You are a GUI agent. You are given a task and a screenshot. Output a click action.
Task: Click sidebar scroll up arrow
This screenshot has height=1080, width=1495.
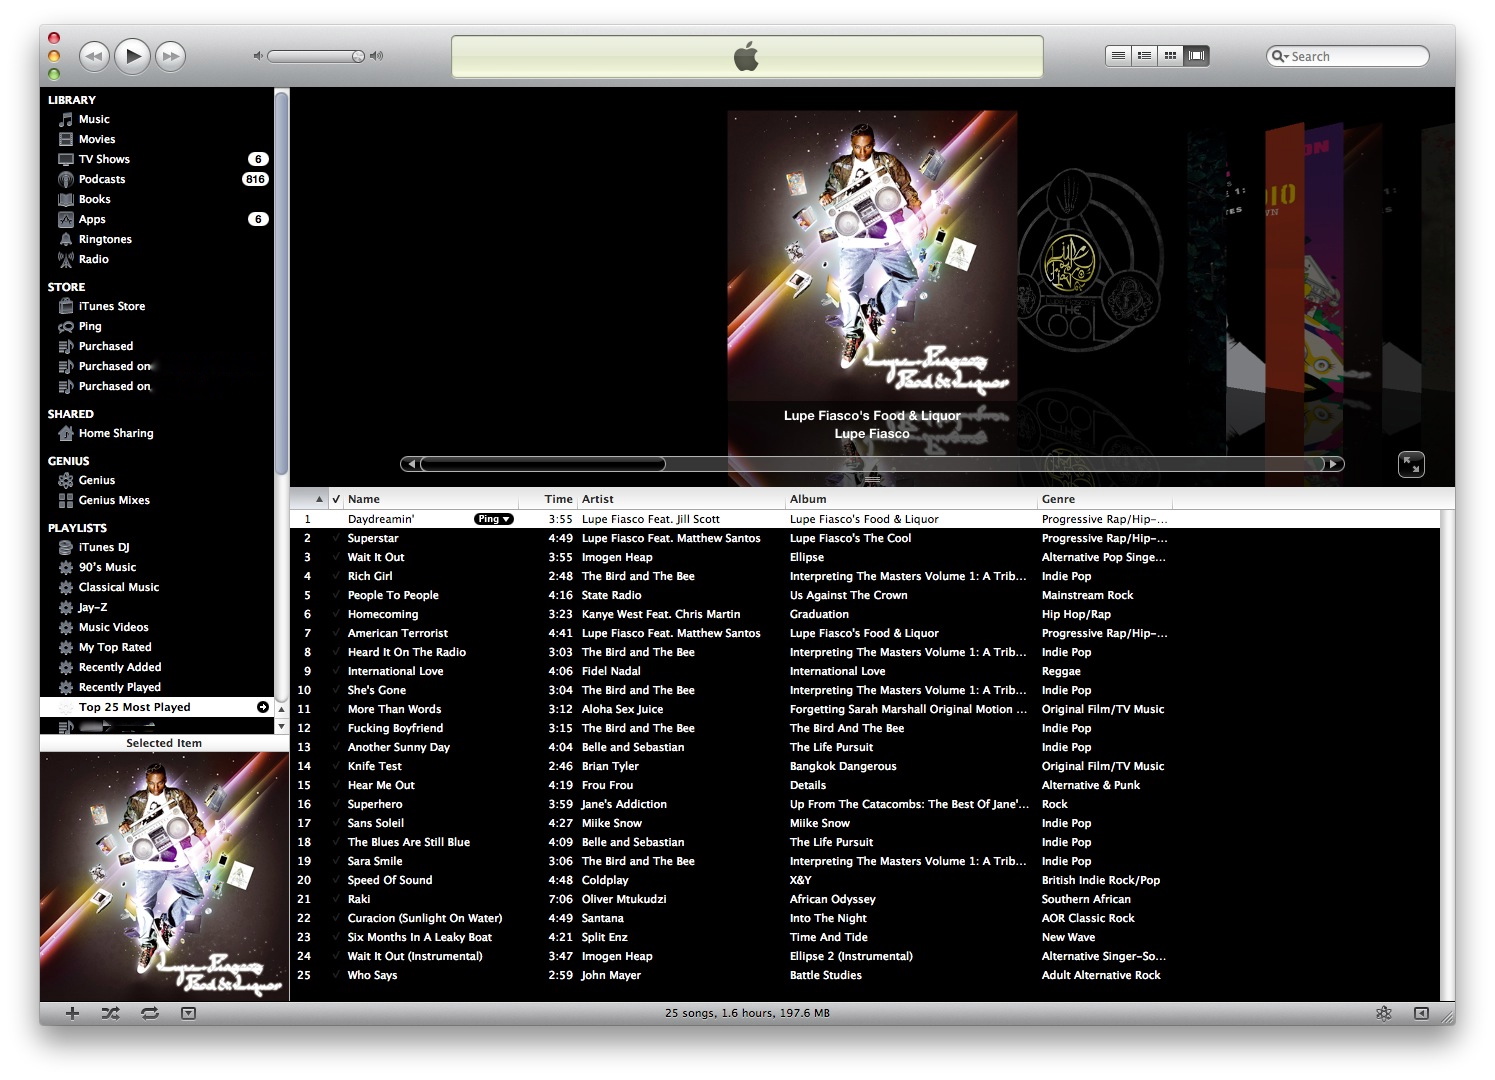click(x=282, y=709)
